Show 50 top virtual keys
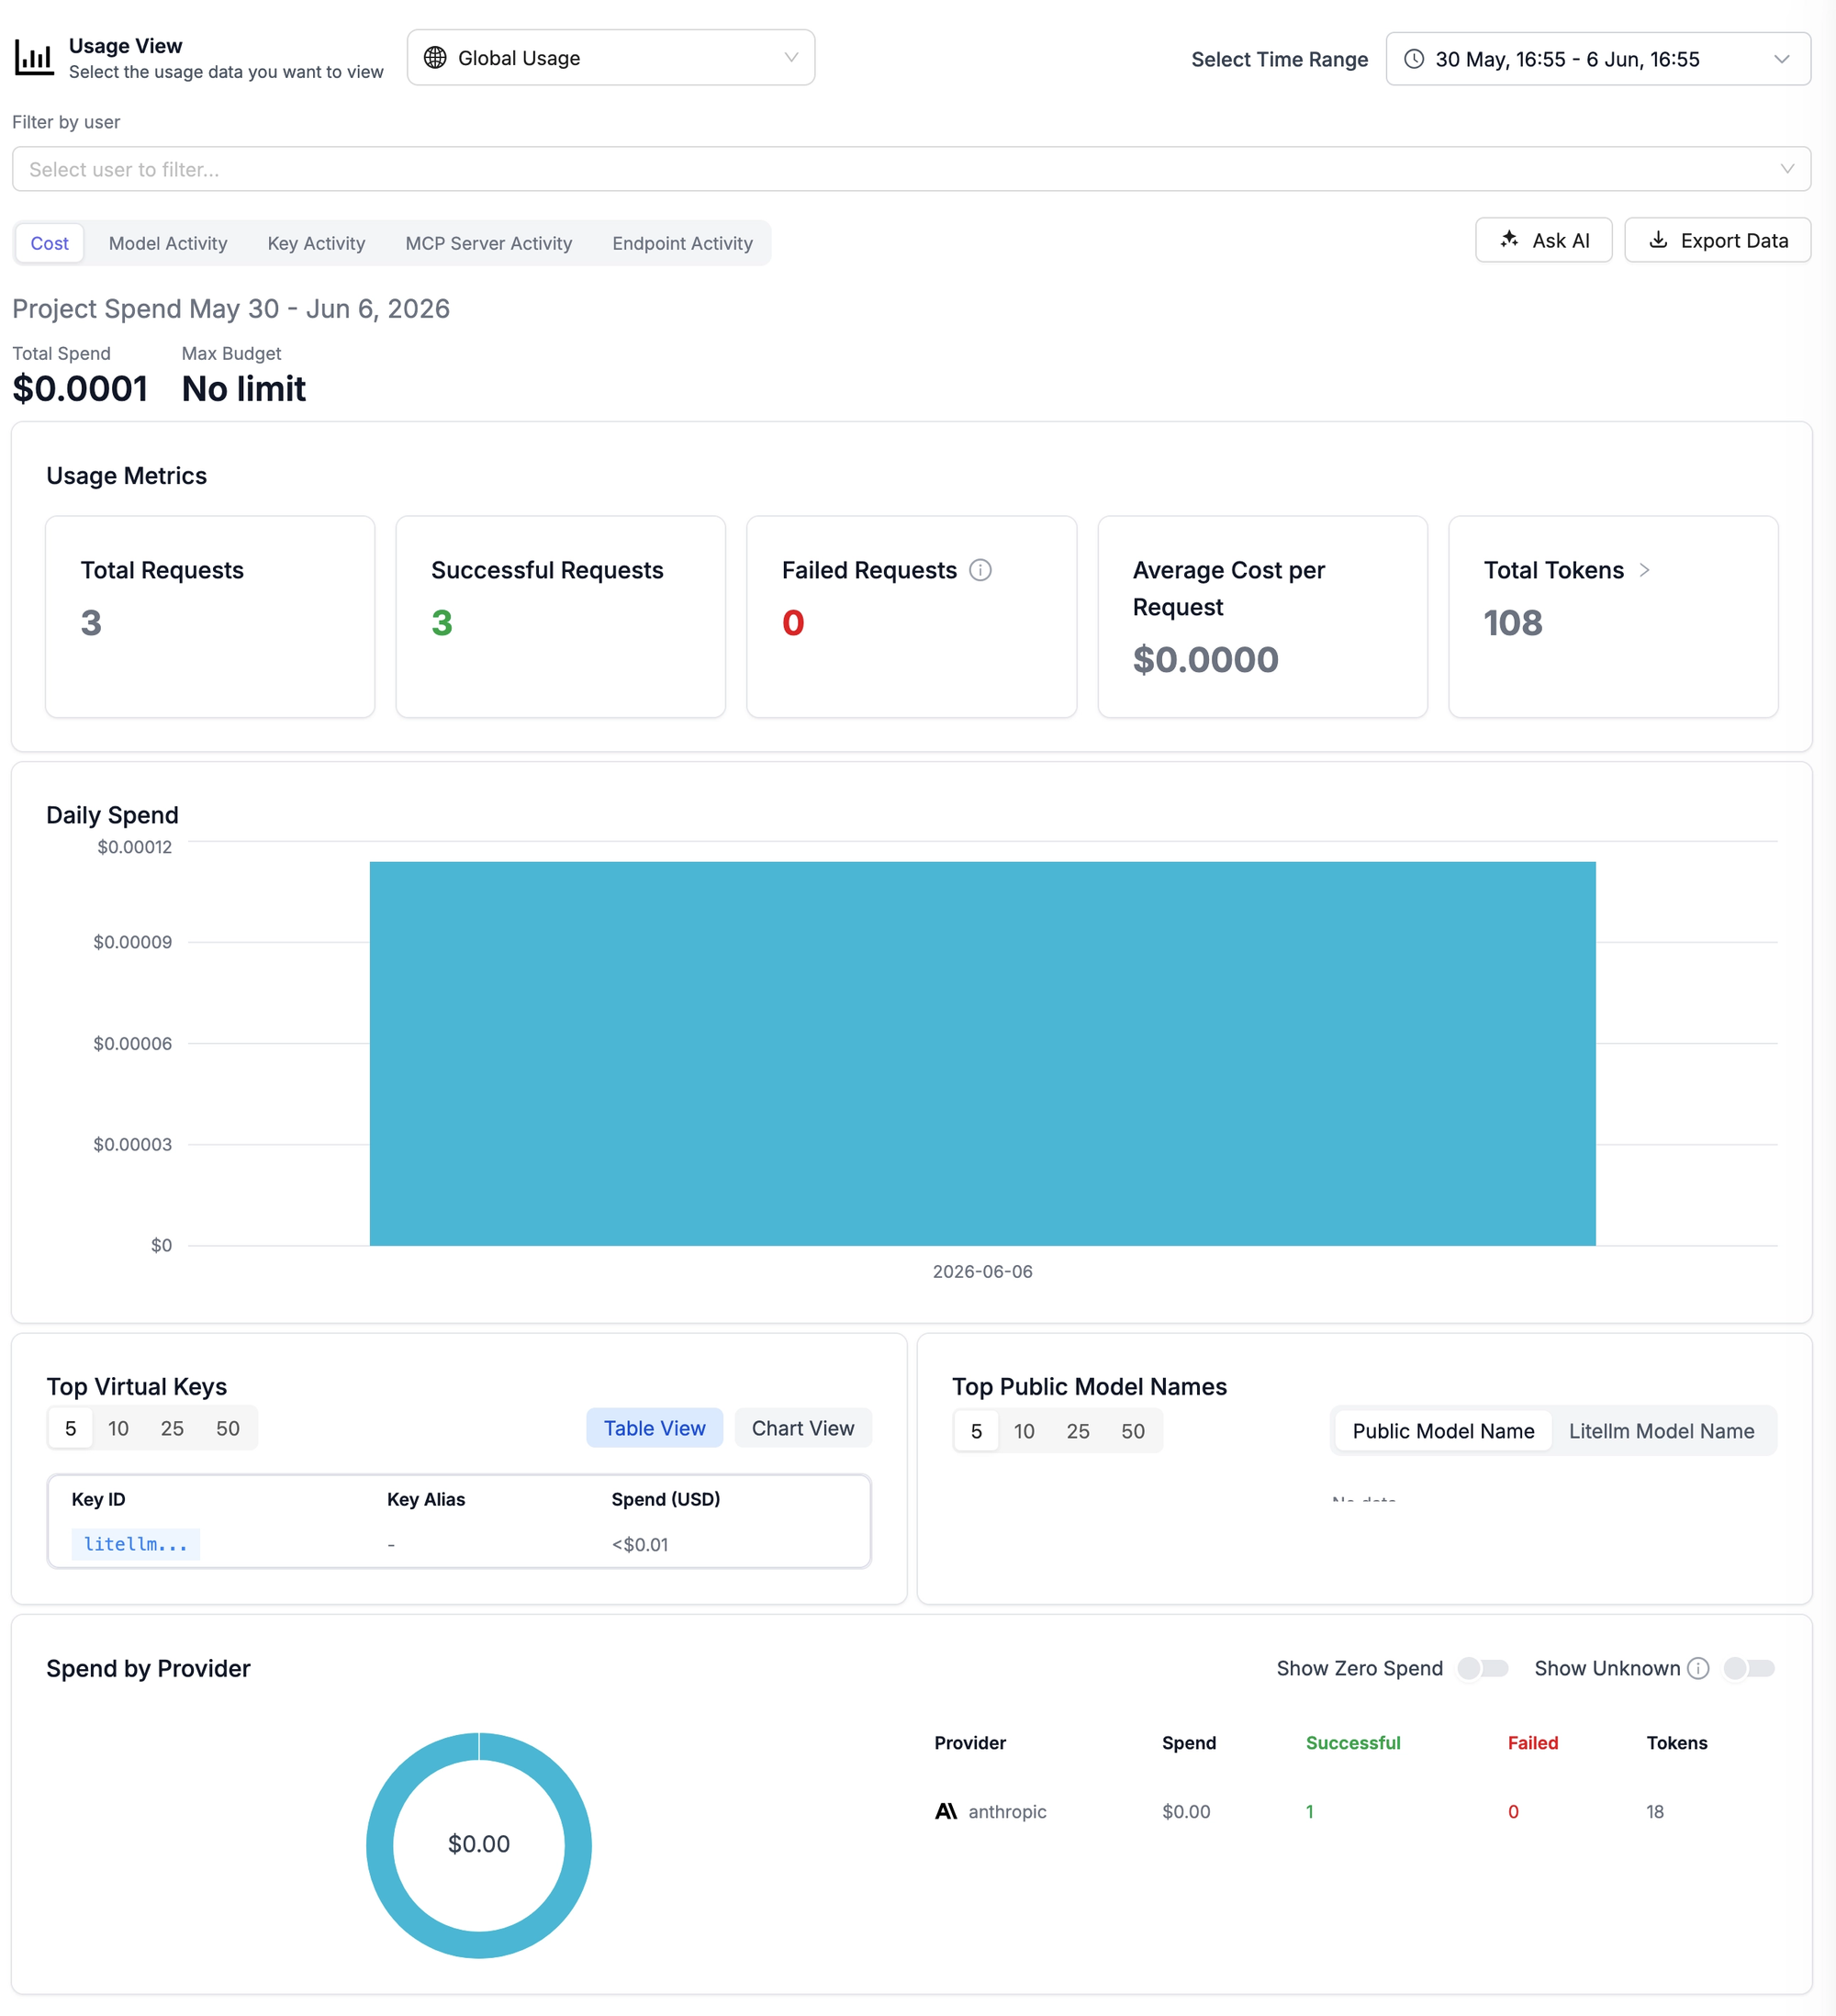Viewport: 1836px width, 2016px height. pos(228,1428)
